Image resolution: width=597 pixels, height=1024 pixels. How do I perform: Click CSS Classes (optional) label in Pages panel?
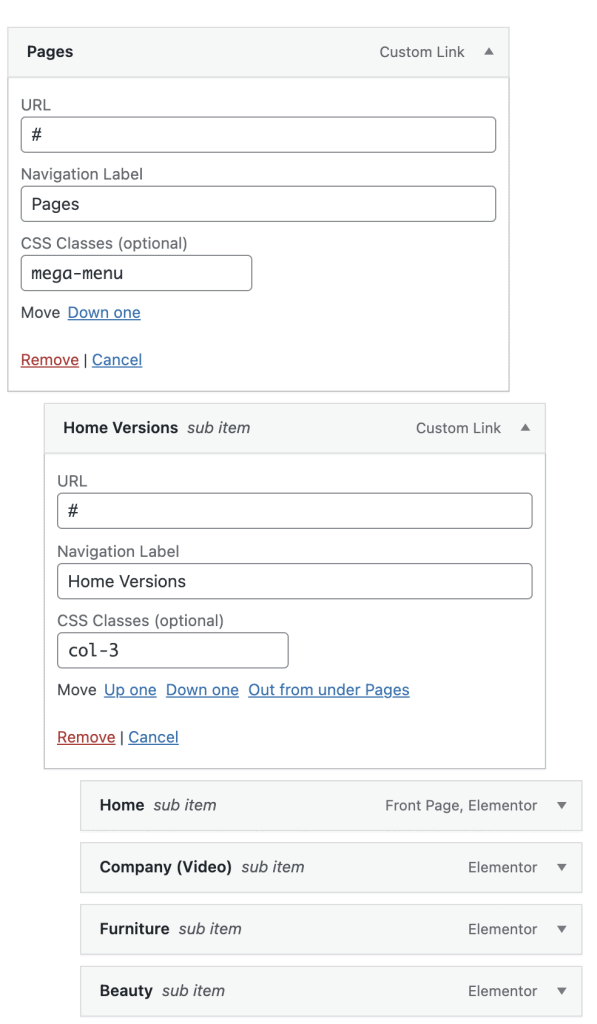coord(104,244)
